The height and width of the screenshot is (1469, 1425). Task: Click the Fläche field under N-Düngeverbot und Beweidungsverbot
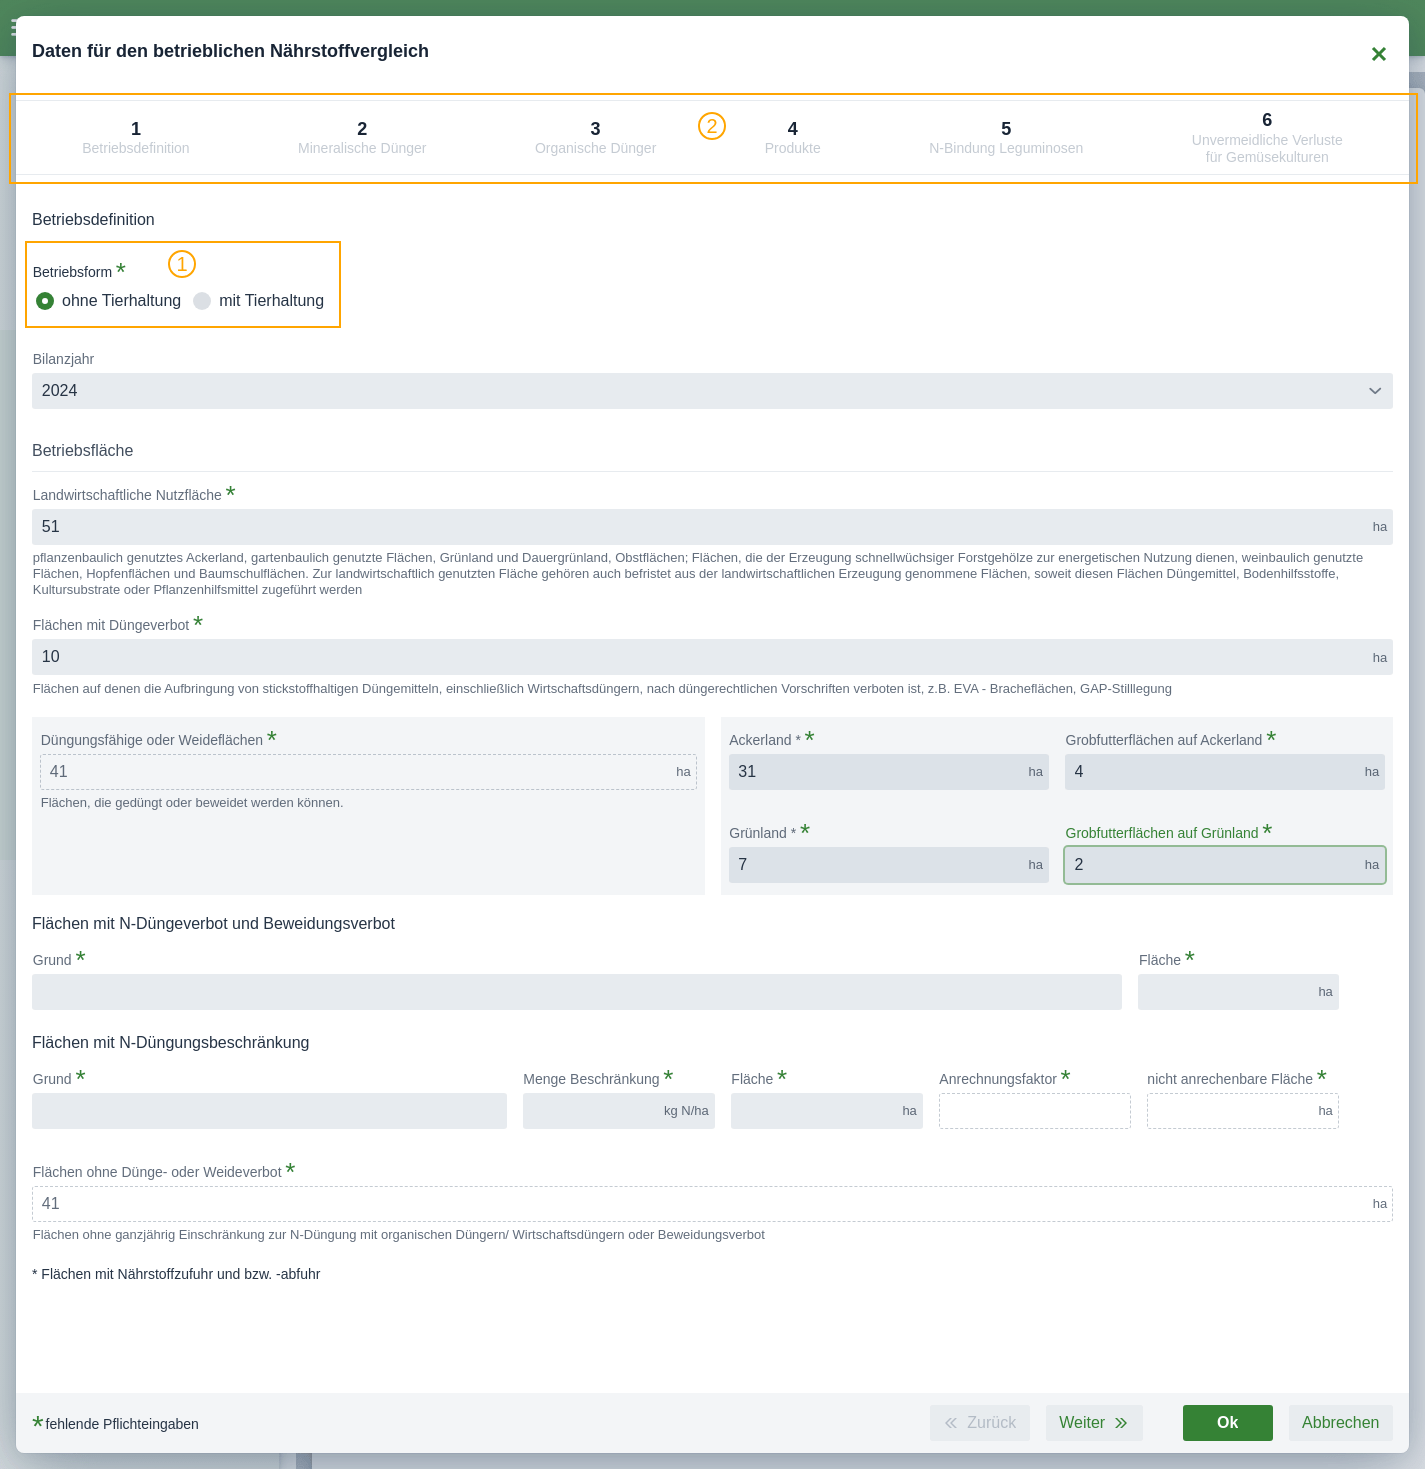(x=1238, y=992)
